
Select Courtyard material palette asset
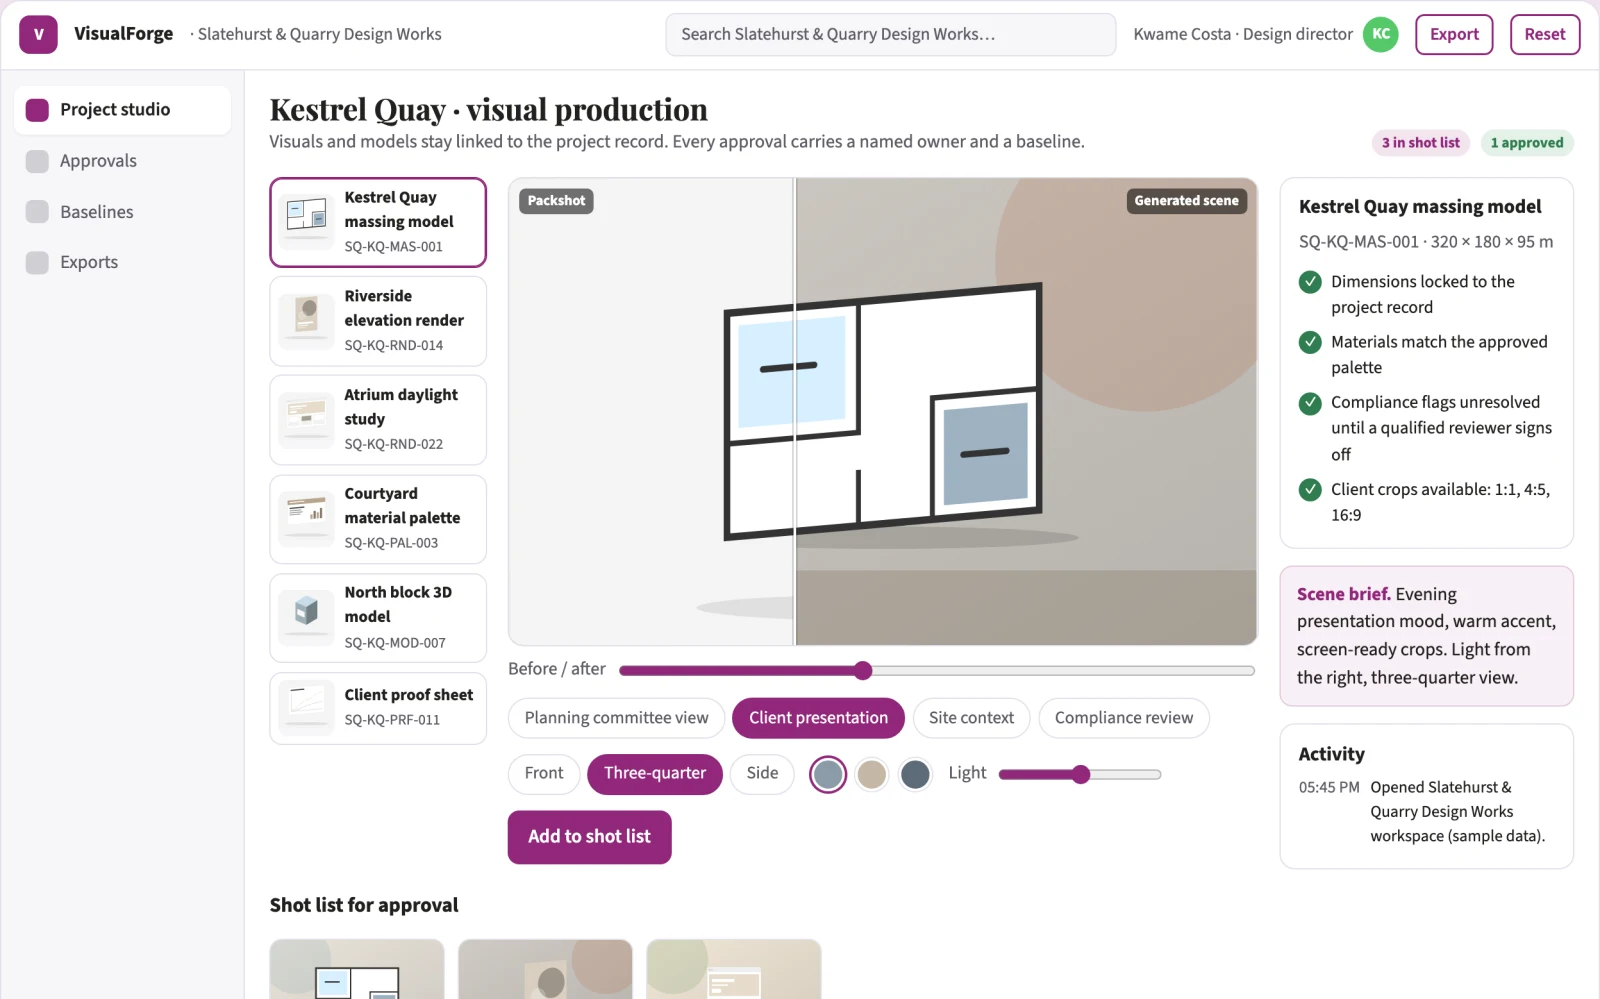378,519
